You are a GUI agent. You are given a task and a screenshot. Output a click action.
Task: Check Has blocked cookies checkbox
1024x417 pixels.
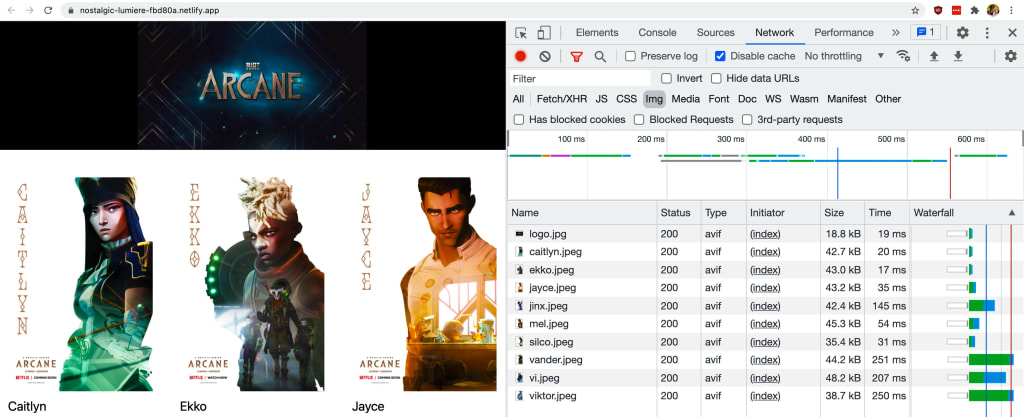(x=519, y=120)
